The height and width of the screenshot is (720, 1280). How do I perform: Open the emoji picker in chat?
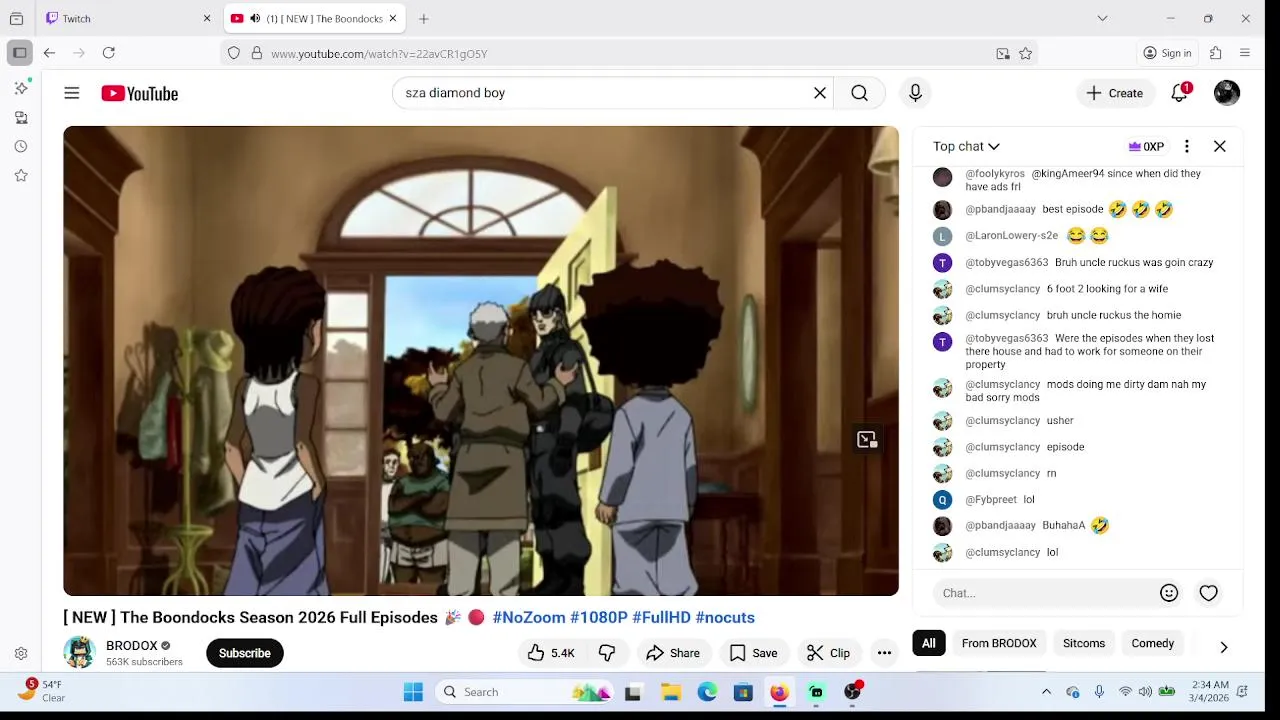1169,593
